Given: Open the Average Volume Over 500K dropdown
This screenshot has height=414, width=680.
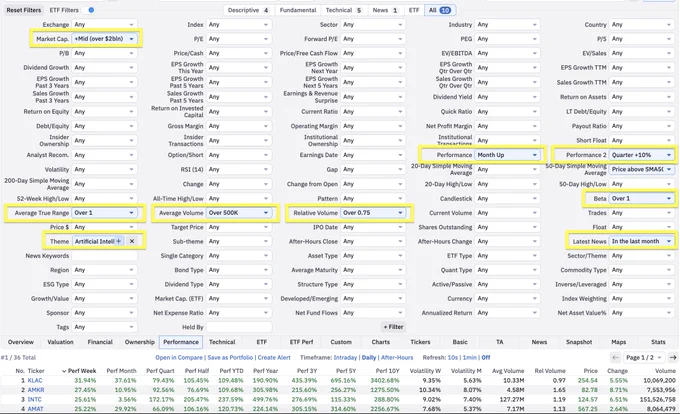Looking at the screenshot, I should click(239, 213).
